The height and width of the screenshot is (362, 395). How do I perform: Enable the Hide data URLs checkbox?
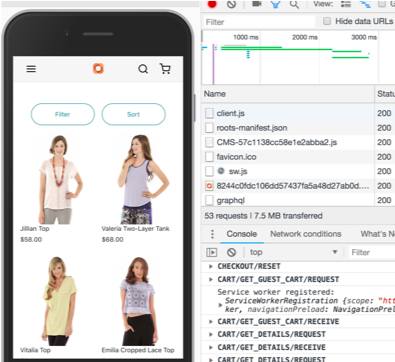[327, 21]
